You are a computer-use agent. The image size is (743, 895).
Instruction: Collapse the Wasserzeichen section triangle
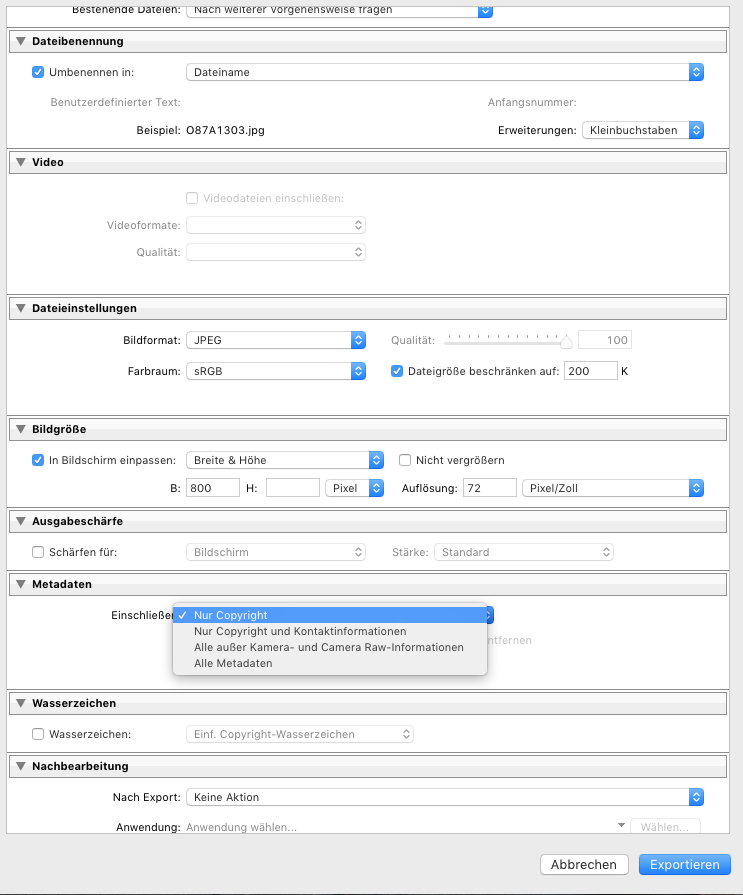(21, 703)
